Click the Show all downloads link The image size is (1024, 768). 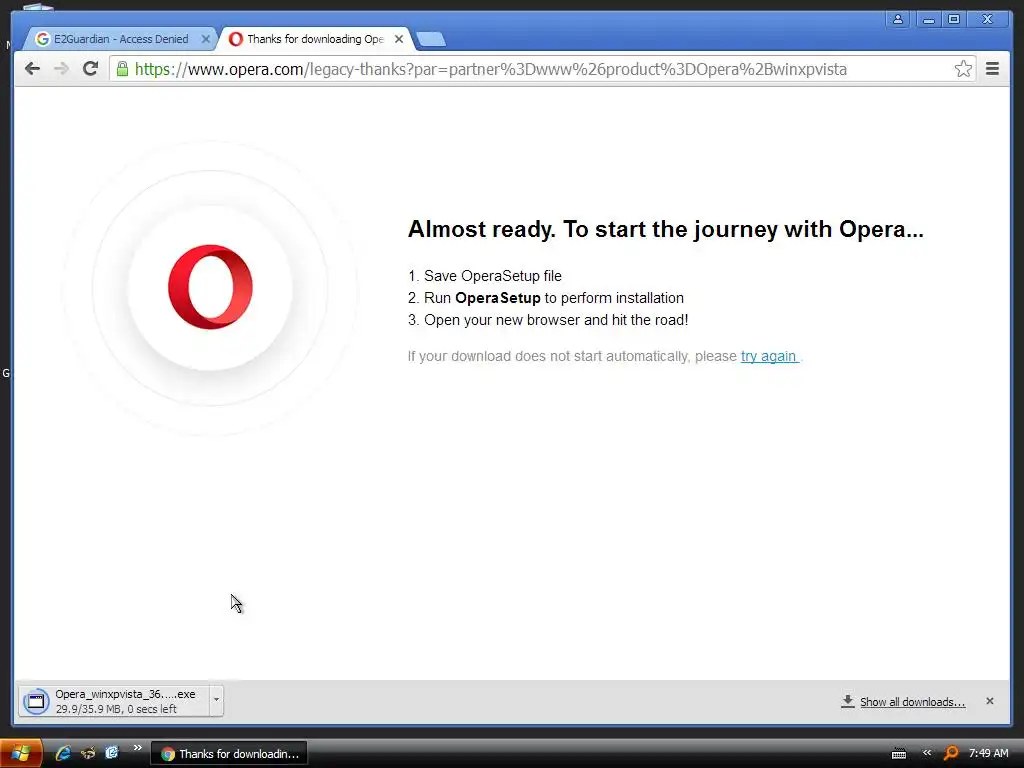pyautogui.click(x=912, y=702)
